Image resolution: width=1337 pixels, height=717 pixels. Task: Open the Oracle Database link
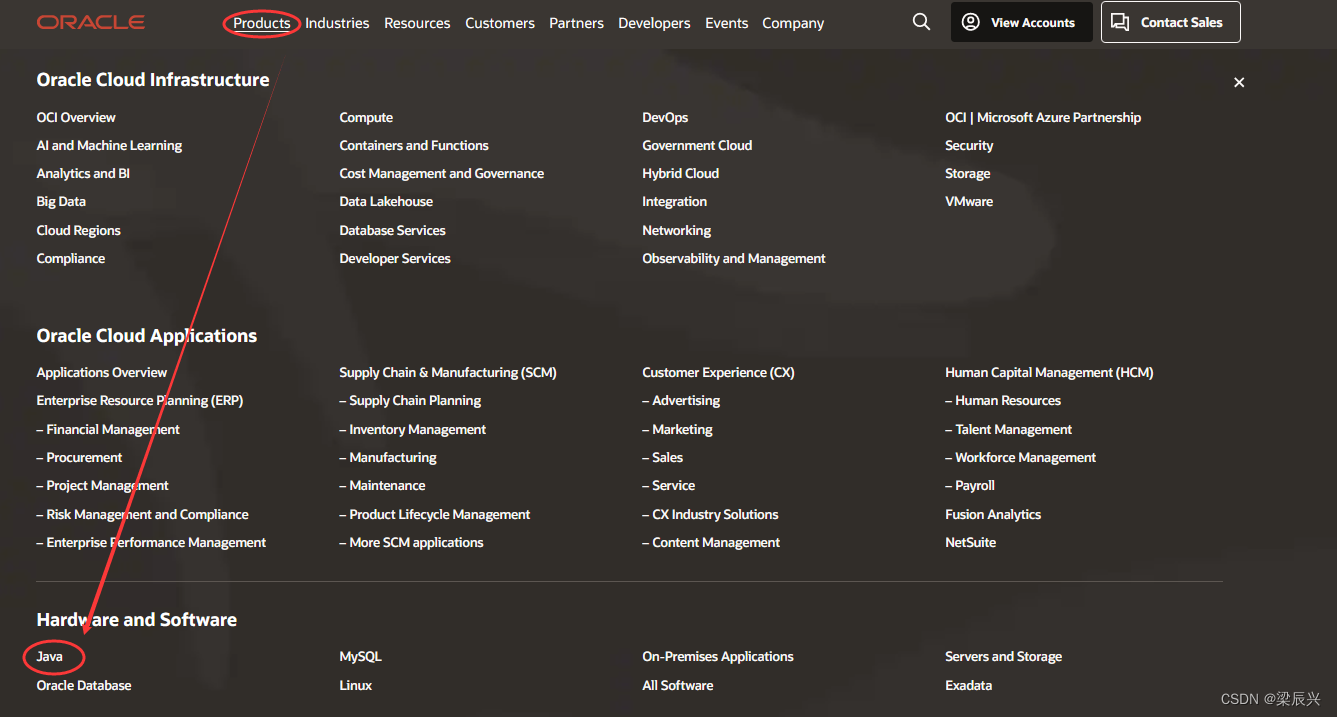coord(84,685)
